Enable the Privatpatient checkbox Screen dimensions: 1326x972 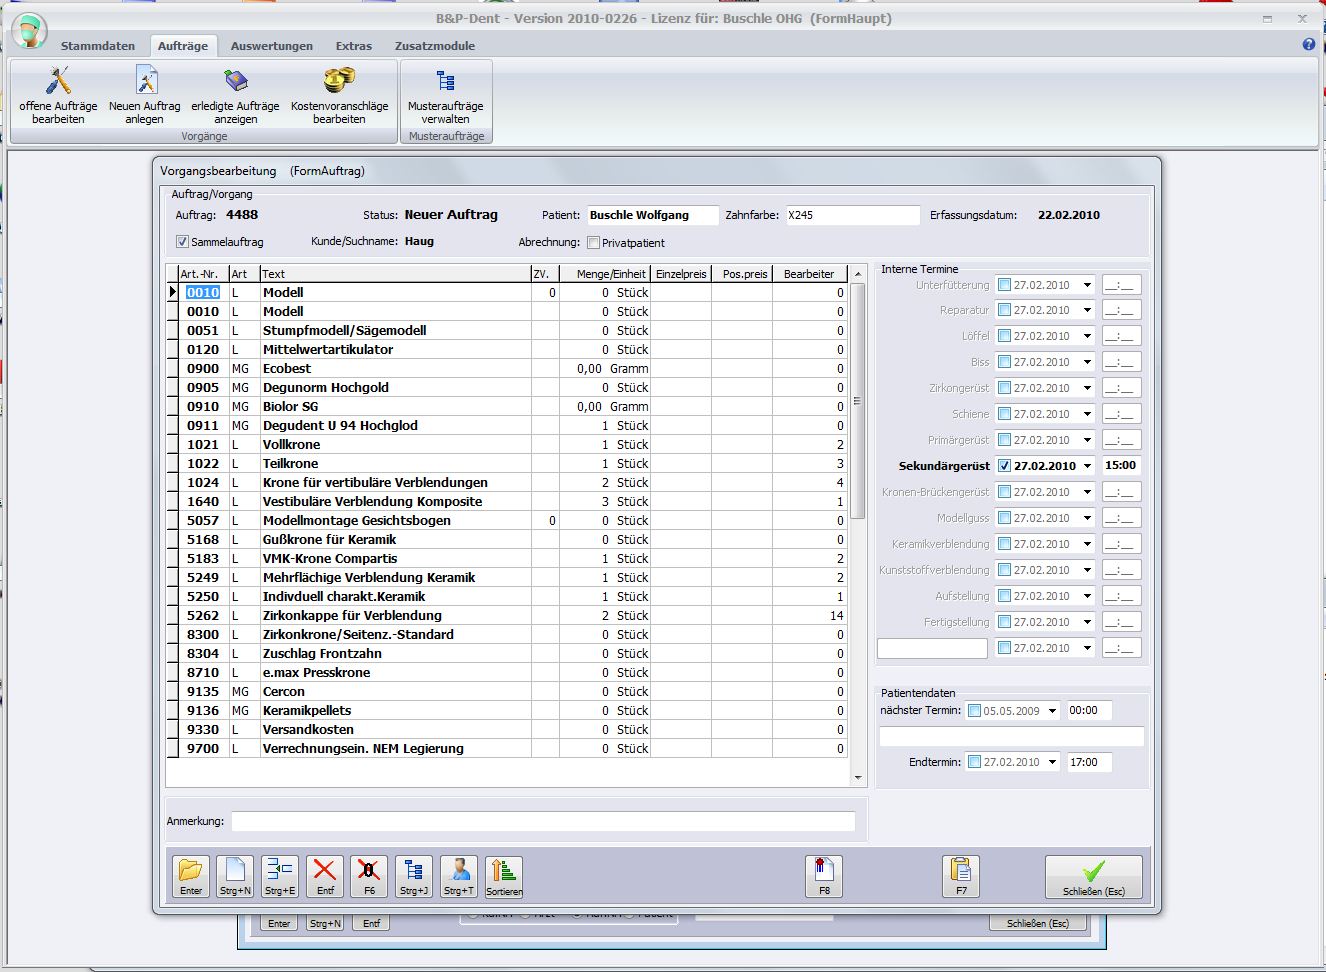594,243
